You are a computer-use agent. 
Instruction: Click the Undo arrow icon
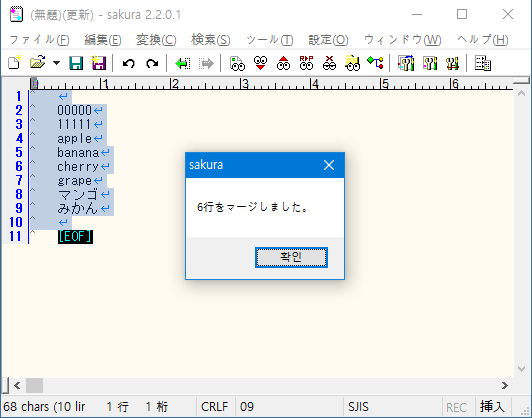[129, 63]
